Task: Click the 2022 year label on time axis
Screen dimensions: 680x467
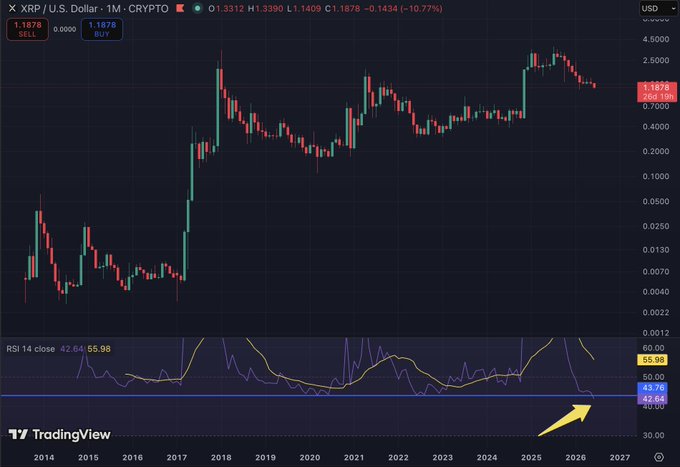Action: click(398, 457)
